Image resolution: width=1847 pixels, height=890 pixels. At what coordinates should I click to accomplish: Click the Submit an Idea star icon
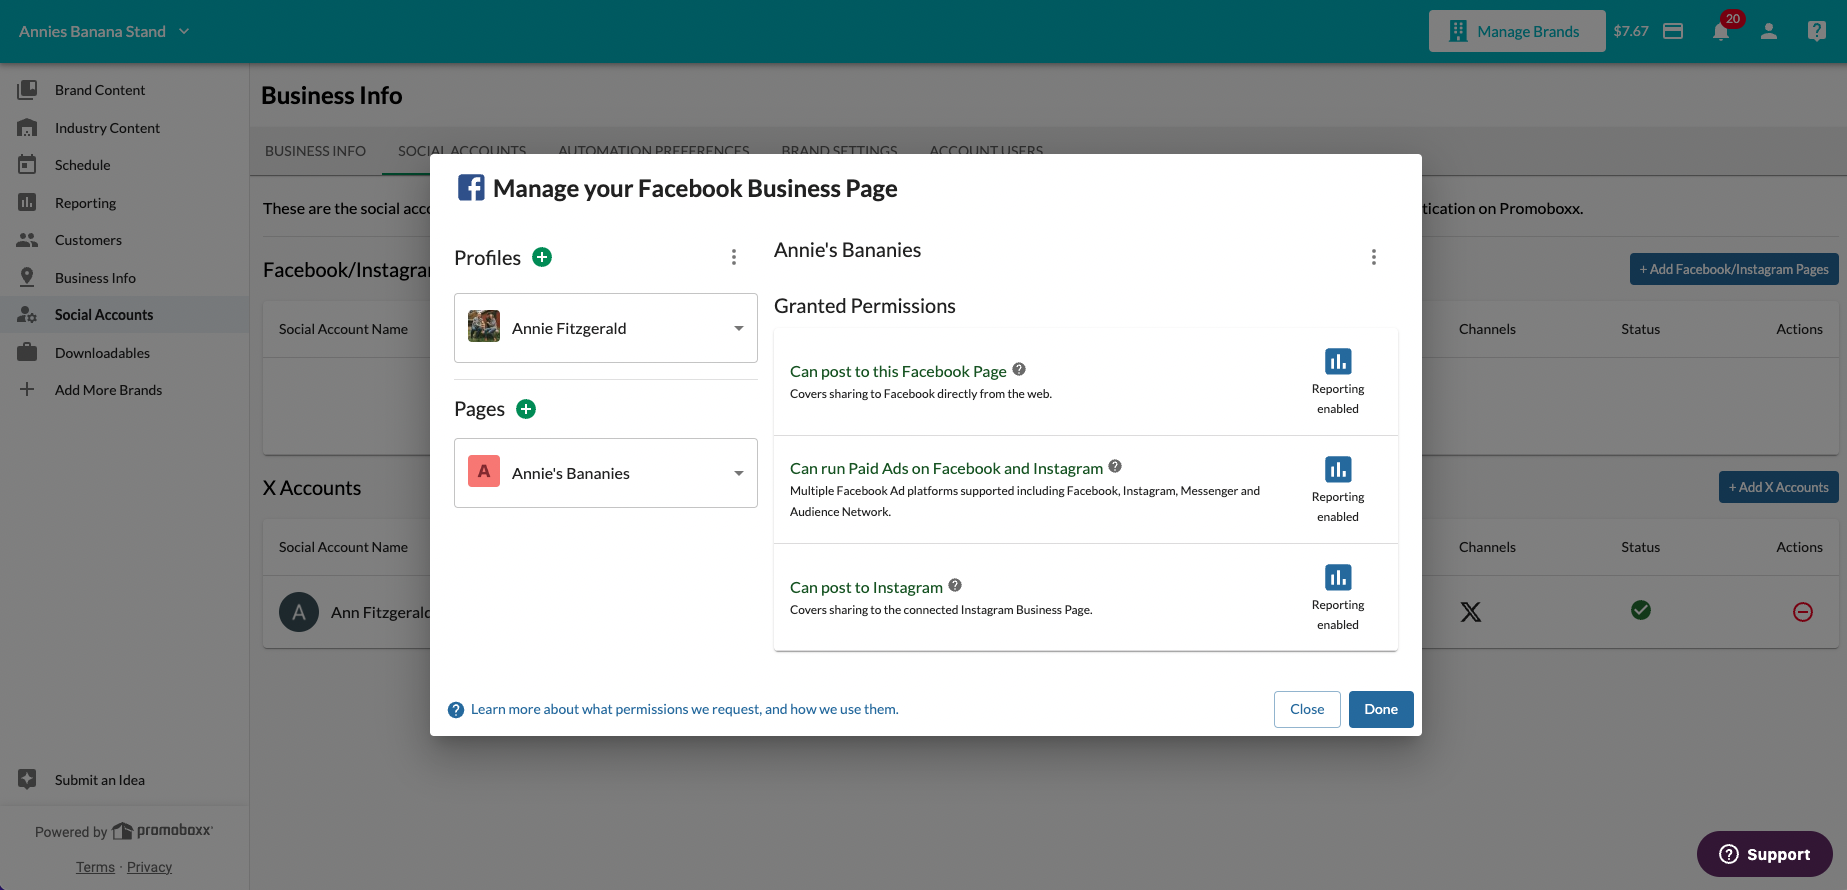(27, 779)
